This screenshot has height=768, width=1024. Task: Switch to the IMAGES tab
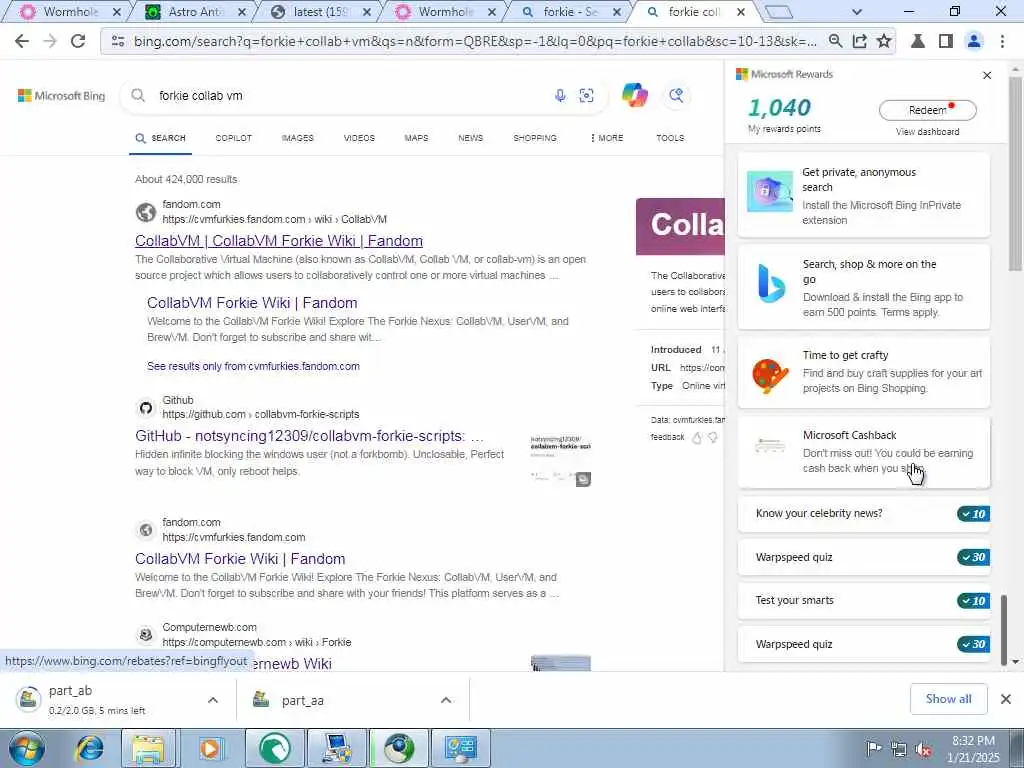298,138
